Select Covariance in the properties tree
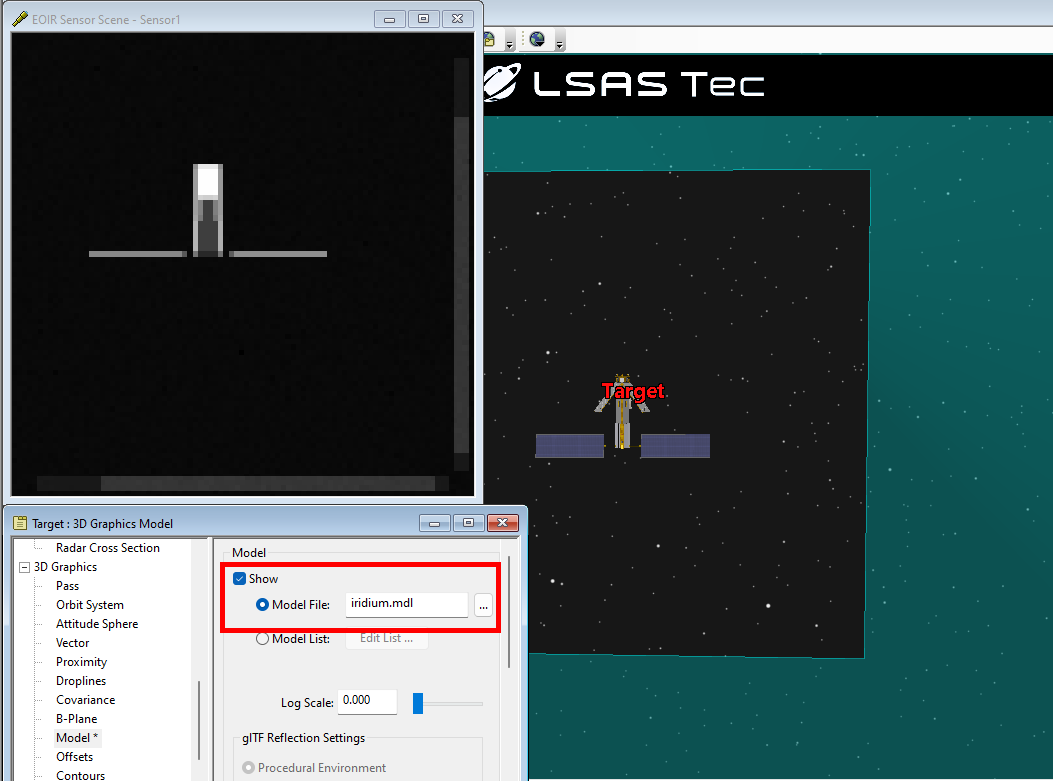The width and height of the screenshot is (1053, 781). coord(85,699)
